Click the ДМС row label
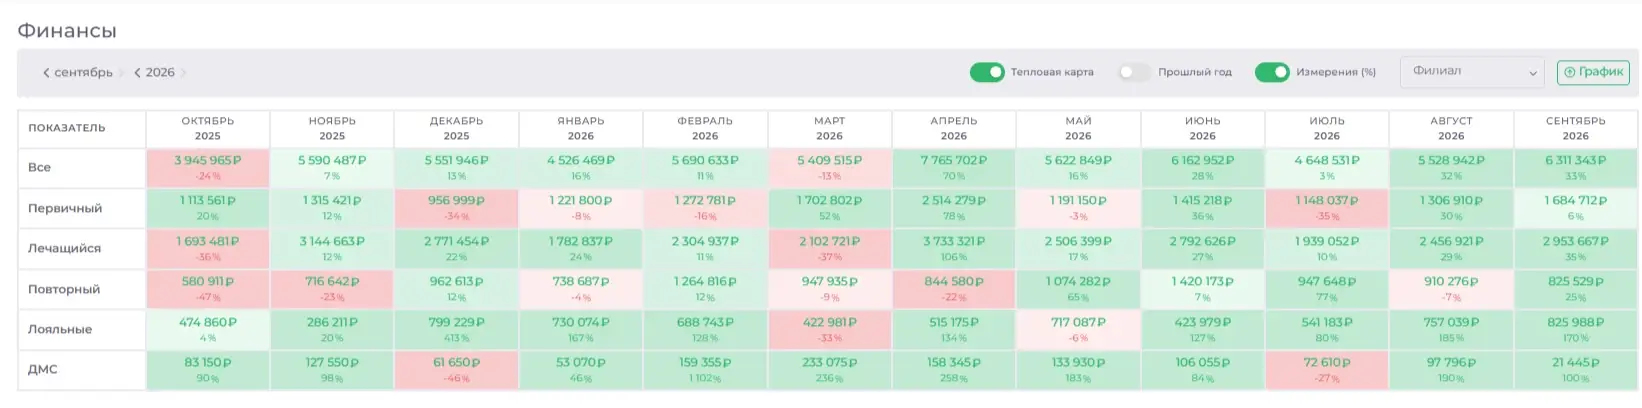 click(43, 370)
